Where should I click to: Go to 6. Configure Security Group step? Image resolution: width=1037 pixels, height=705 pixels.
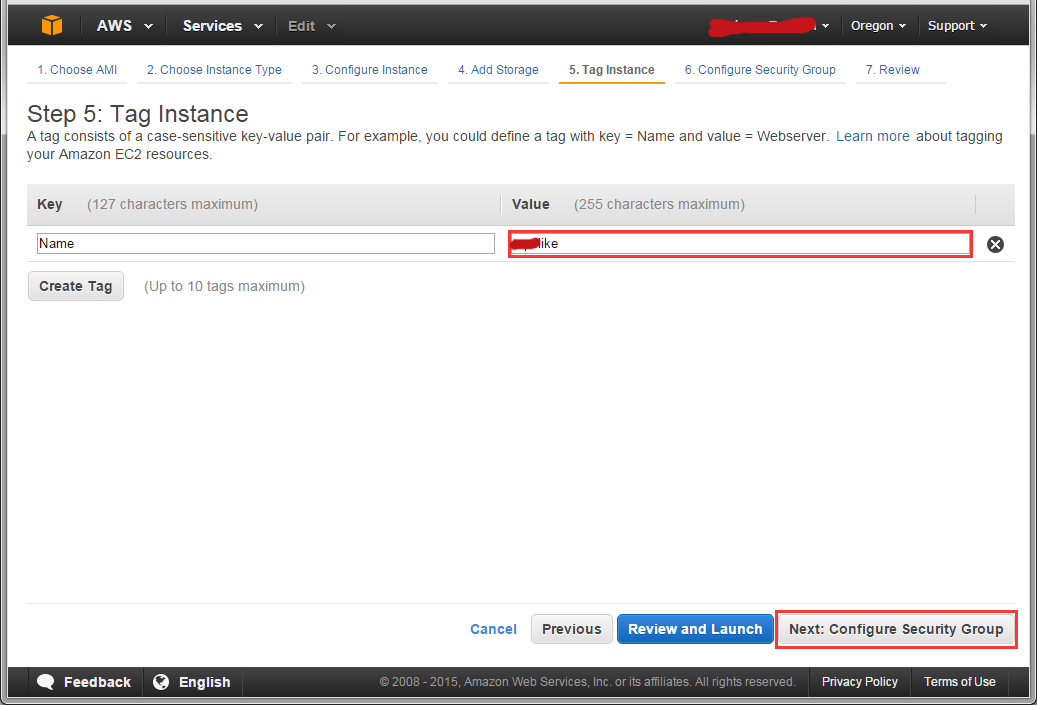(x=760, y=69)
